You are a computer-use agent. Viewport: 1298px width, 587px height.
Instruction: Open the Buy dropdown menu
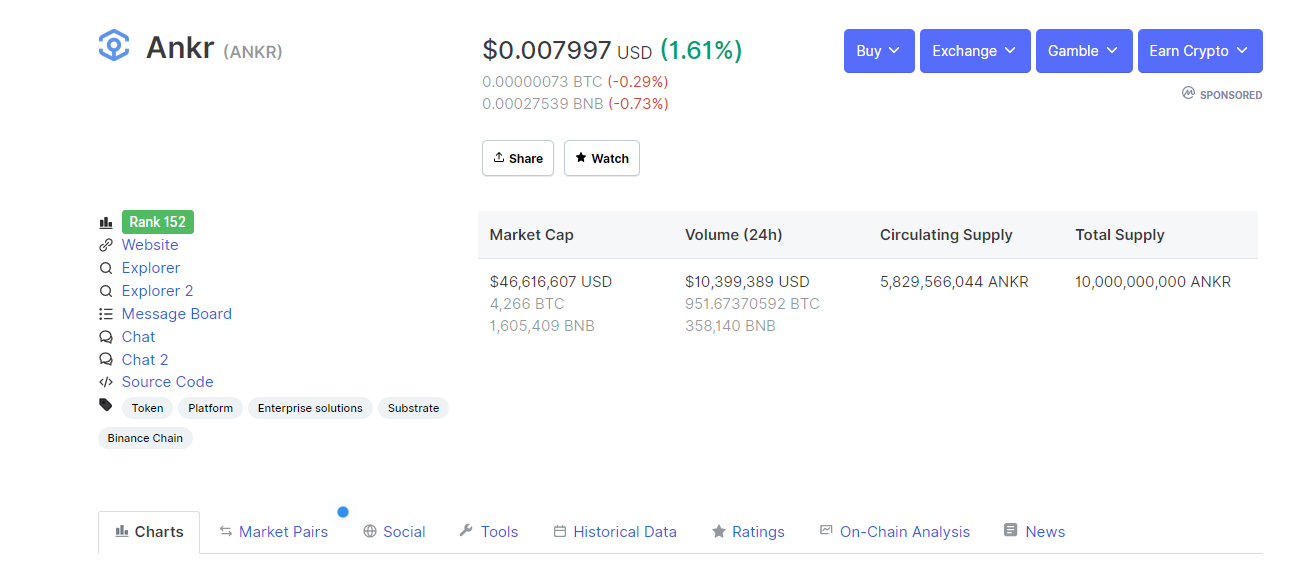click(x=879, y=51)
